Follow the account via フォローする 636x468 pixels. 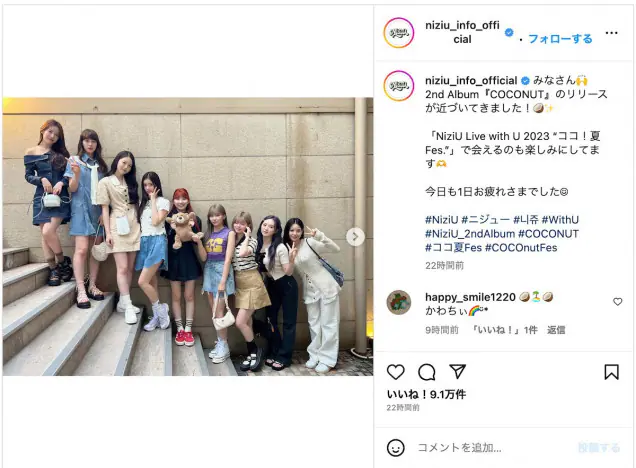click(560, 39)
